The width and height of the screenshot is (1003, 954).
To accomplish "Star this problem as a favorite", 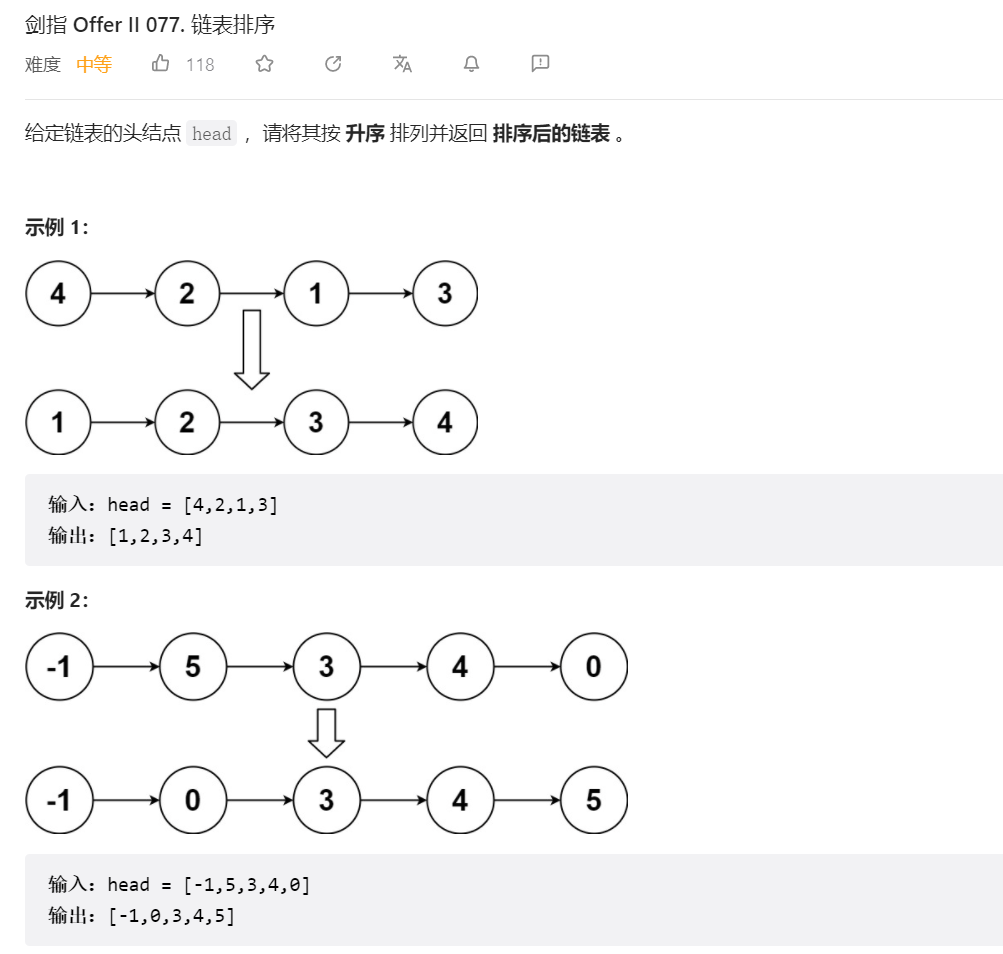I will pos(264,64).
